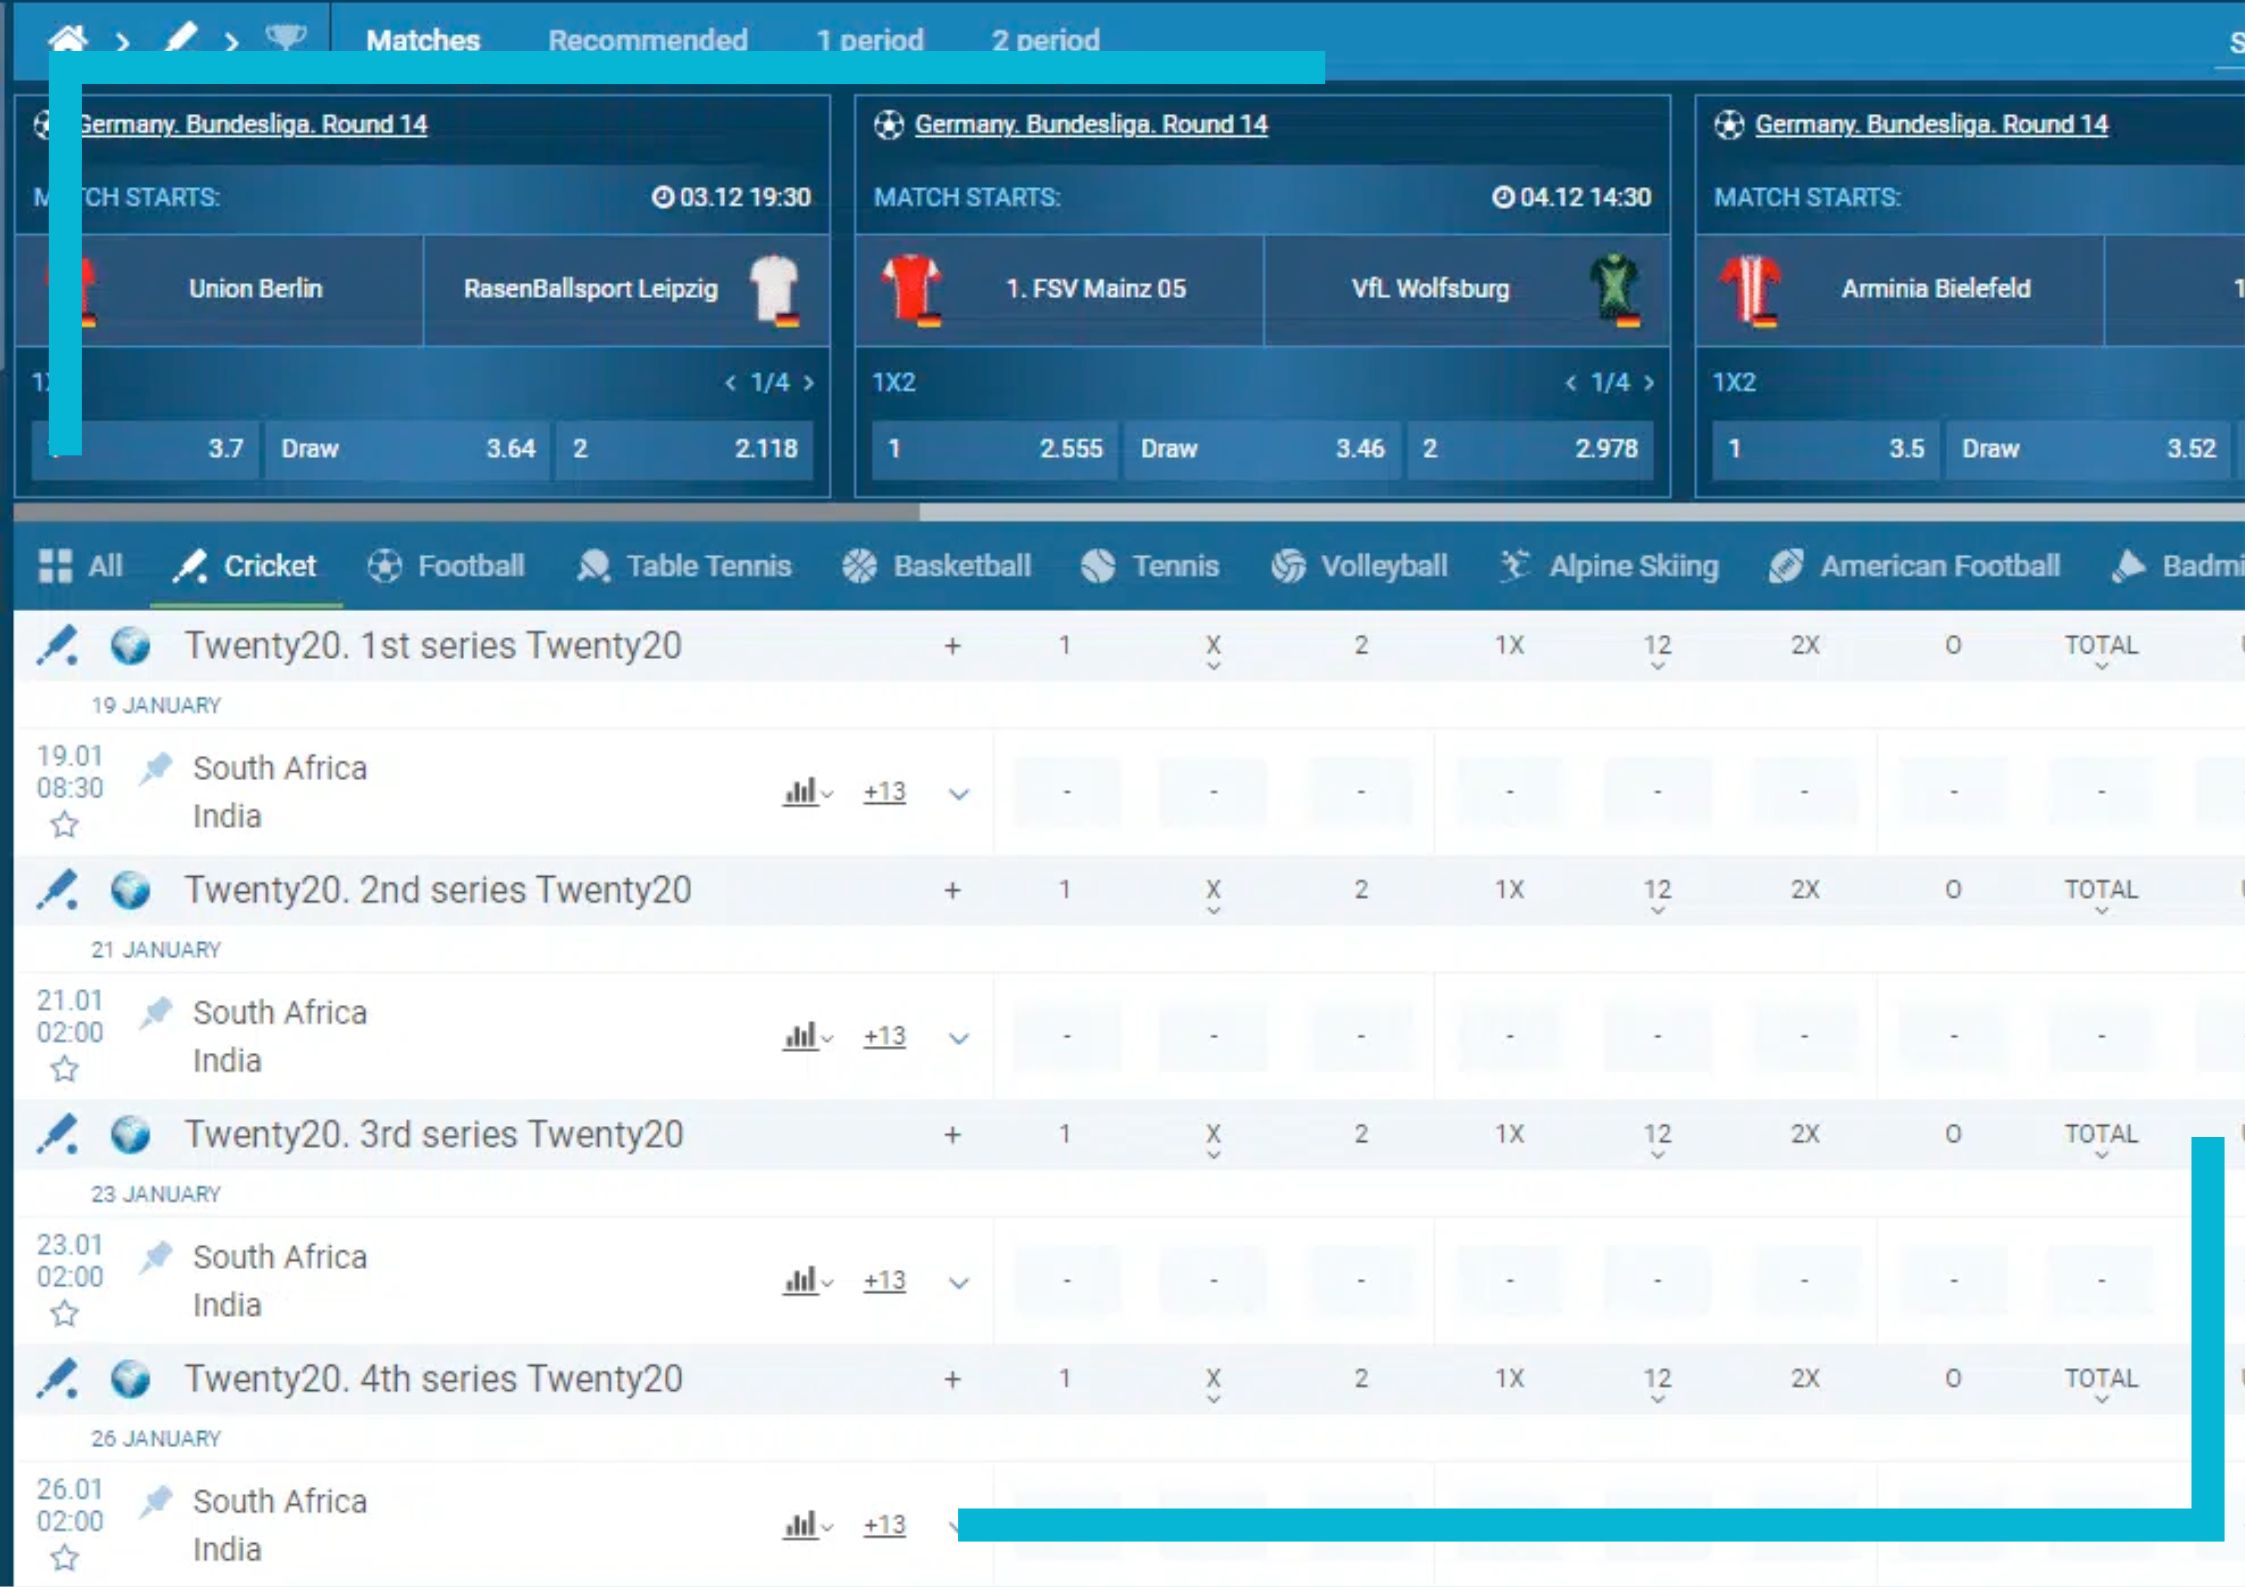Open +13 markets for 19.01 match

point(884,792)
